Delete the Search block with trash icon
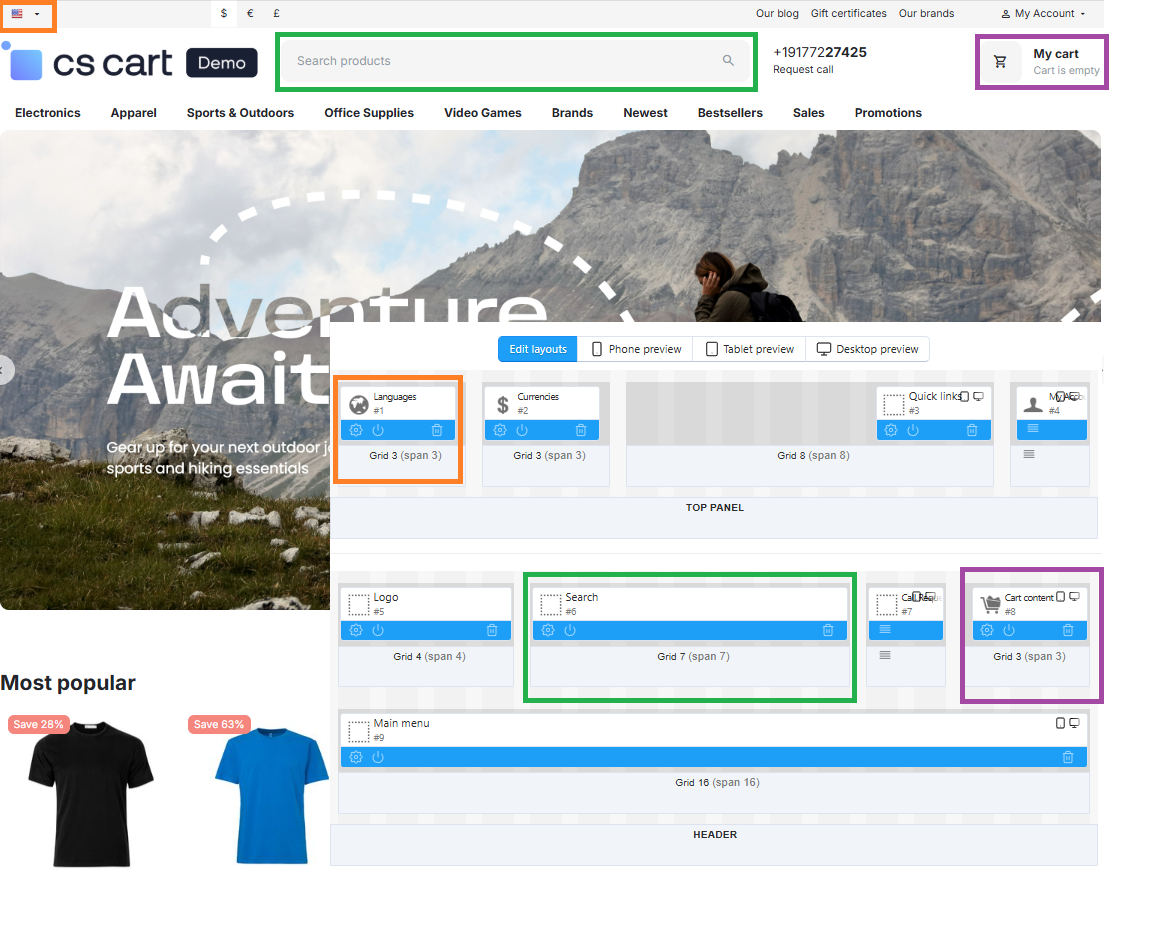The height and width of the screenshot is (945, 1158). 828,630
